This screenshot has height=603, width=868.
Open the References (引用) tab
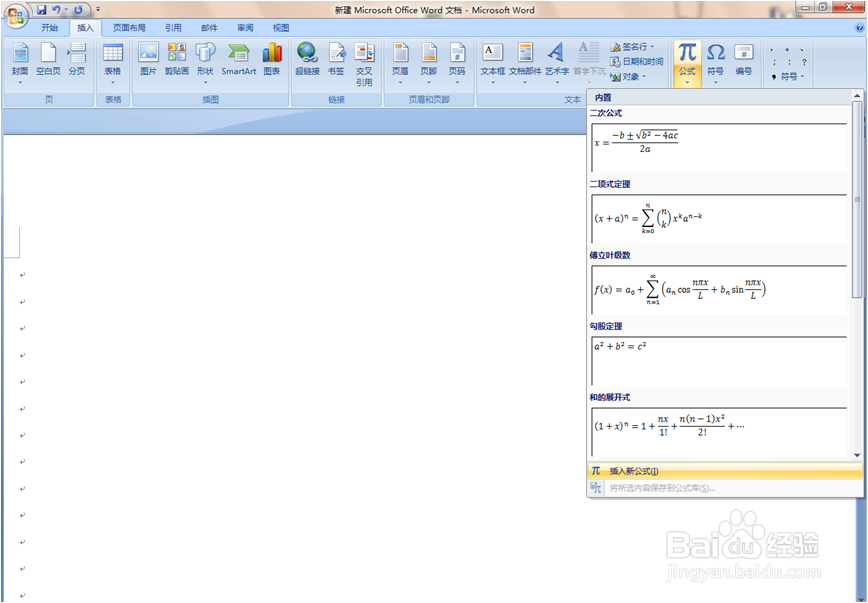click(x=173, y=28)
